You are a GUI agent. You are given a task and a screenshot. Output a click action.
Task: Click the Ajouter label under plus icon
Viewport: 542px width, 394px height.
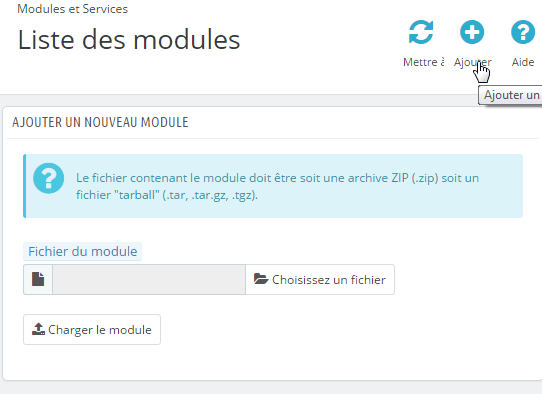(473, 62)
